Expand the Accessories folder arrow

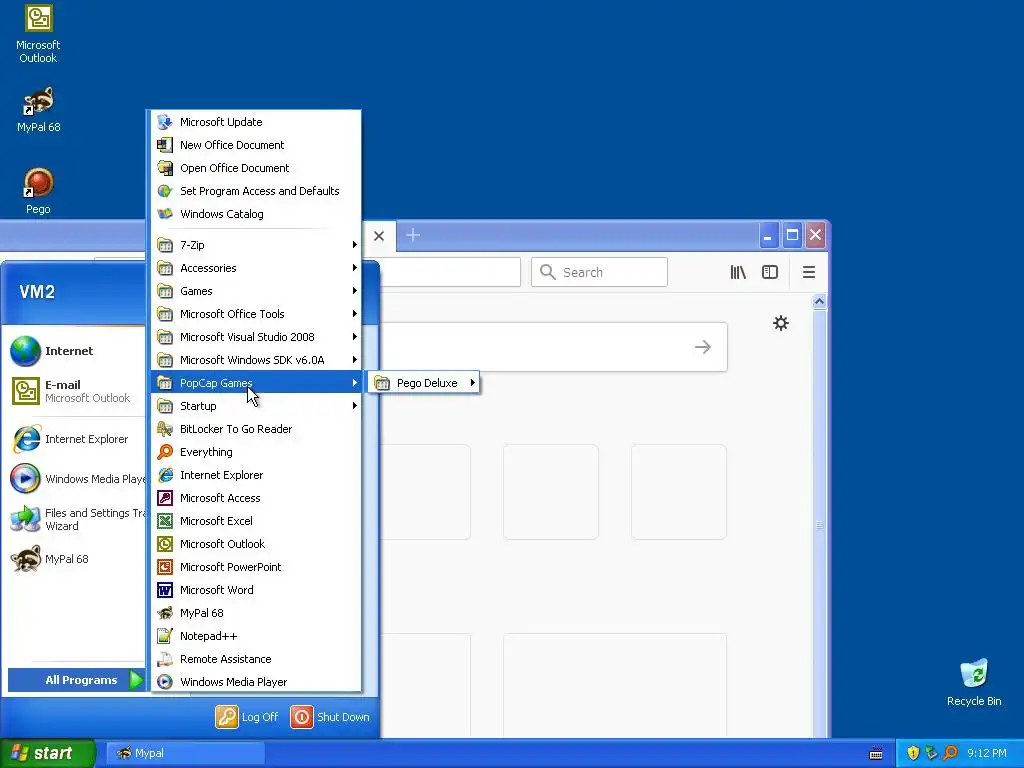[x=355, y=268]
